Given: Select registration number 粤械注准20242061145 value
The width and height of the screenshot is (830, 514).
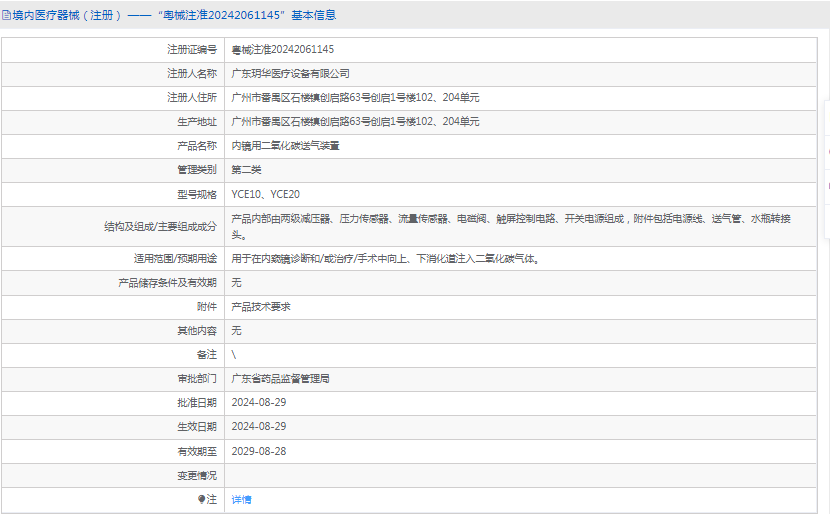Looking at the screenshot, I should coord(283,50).
